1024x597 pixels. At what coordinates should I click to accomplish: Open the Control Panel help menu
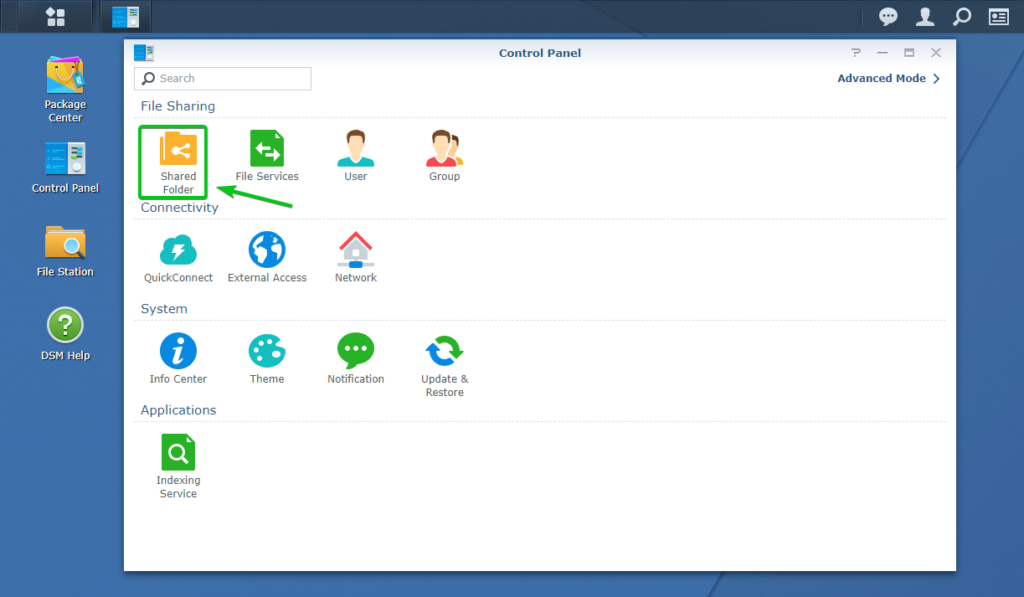855,52
